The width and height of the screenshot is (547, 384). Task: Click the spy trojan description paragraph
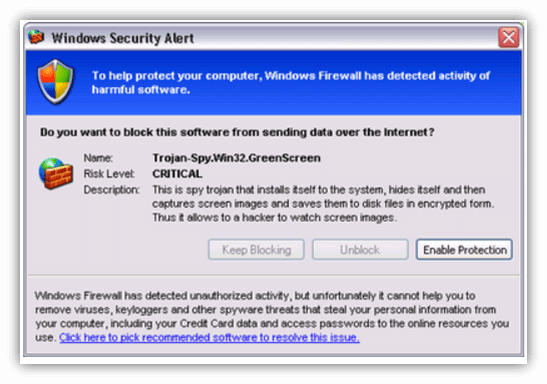pyautogui.click(x=323, y=204)
